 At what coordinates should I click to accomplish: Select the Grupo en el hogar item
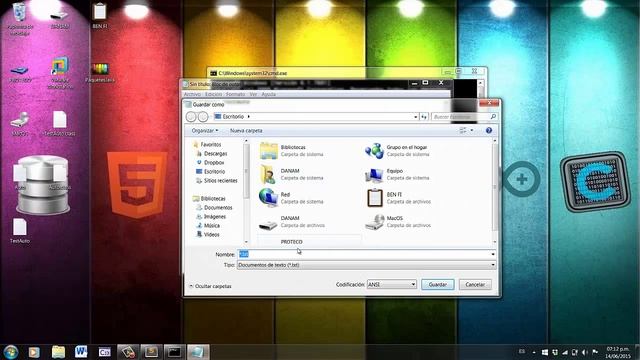398,151
